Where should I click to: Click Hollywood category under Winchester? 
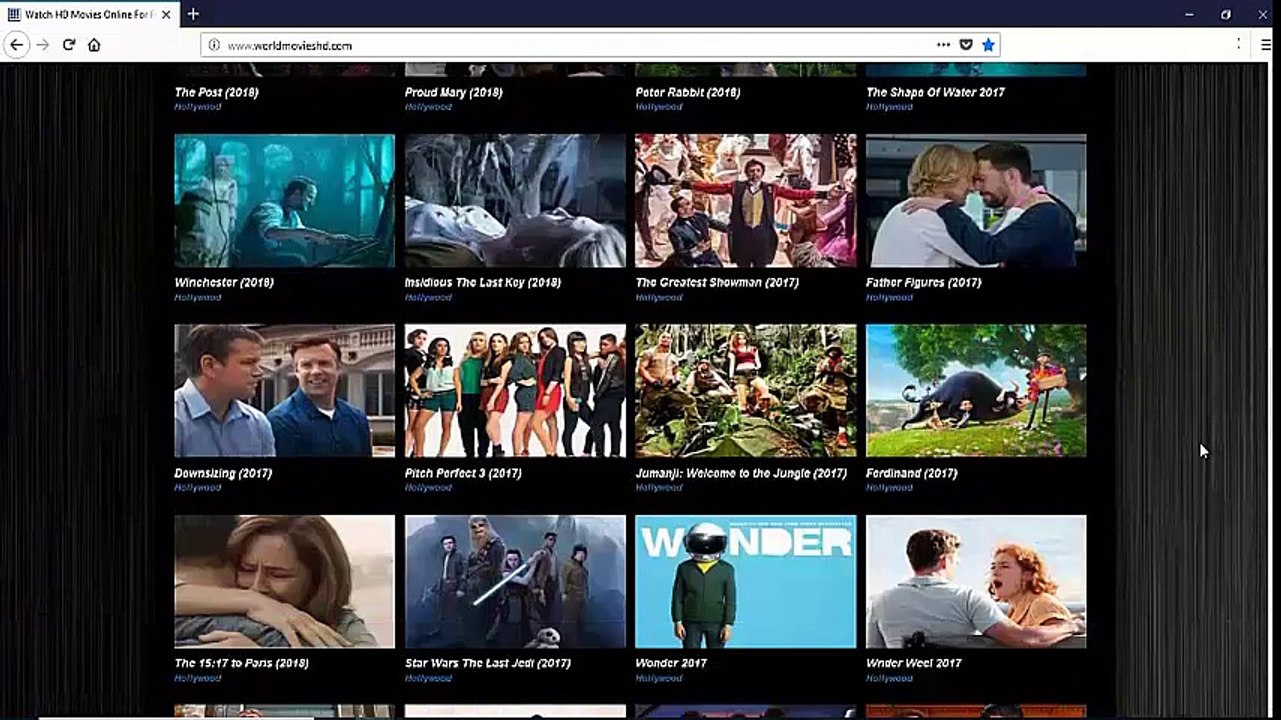click(198, 297)
